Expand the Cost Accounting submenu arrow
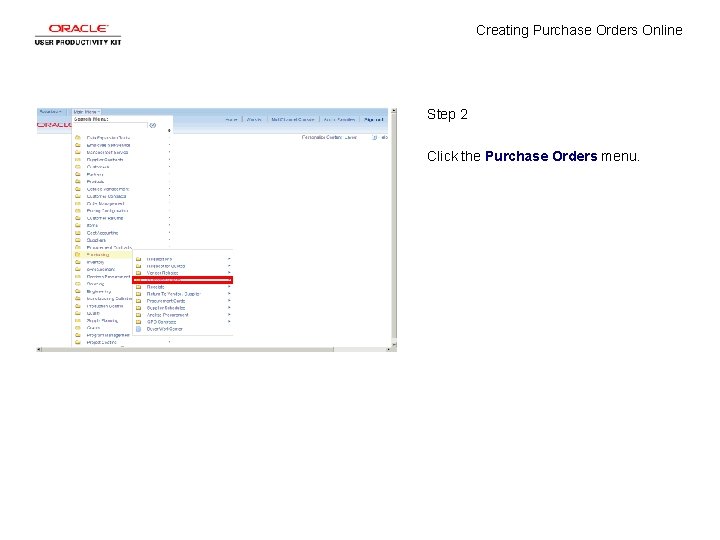 click(x=169, y=233)
